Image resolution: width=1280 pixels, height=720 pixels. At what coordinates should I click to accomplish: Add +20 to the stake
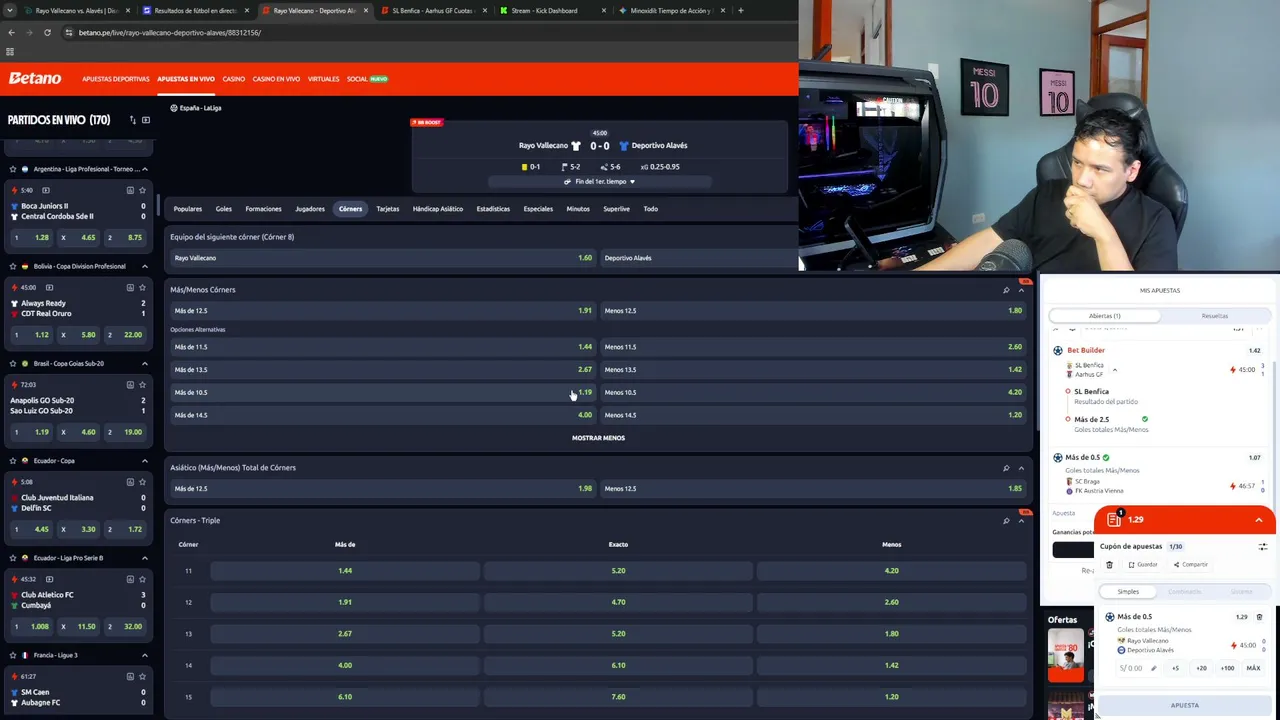[1201, 668]
